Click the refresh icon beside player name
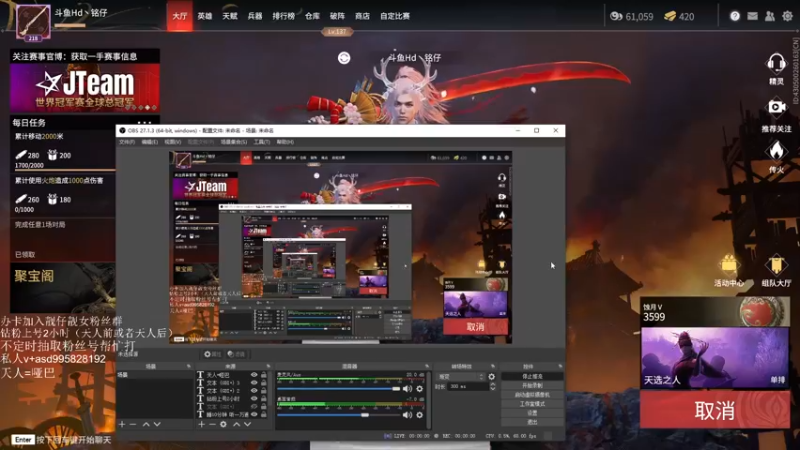800x450 pixels. [344, 58]
